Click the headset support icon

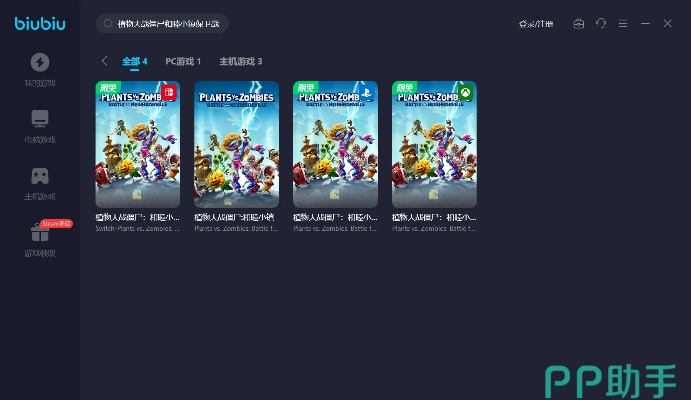[x=601, y=23]
